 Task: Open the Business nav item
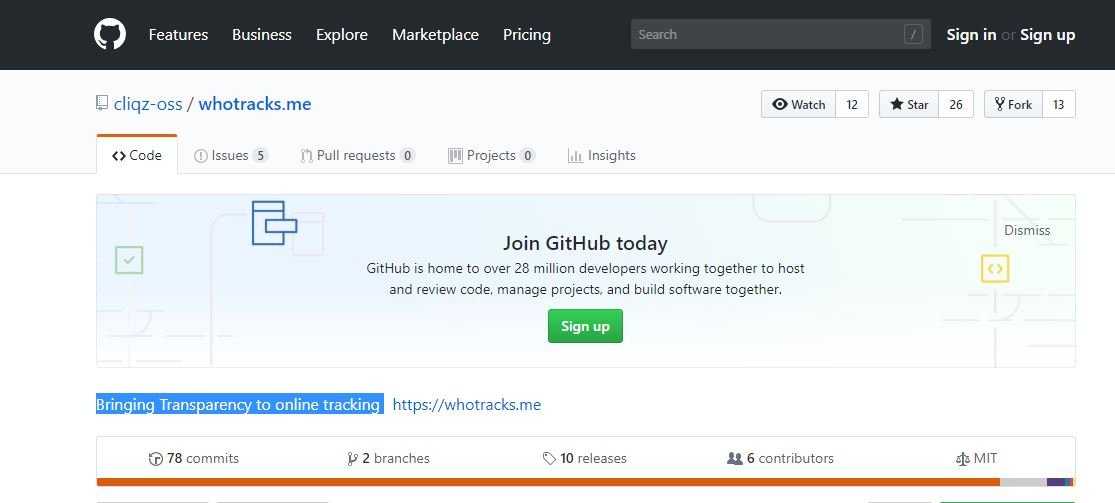pyautogui.click(x=262, y=35)
